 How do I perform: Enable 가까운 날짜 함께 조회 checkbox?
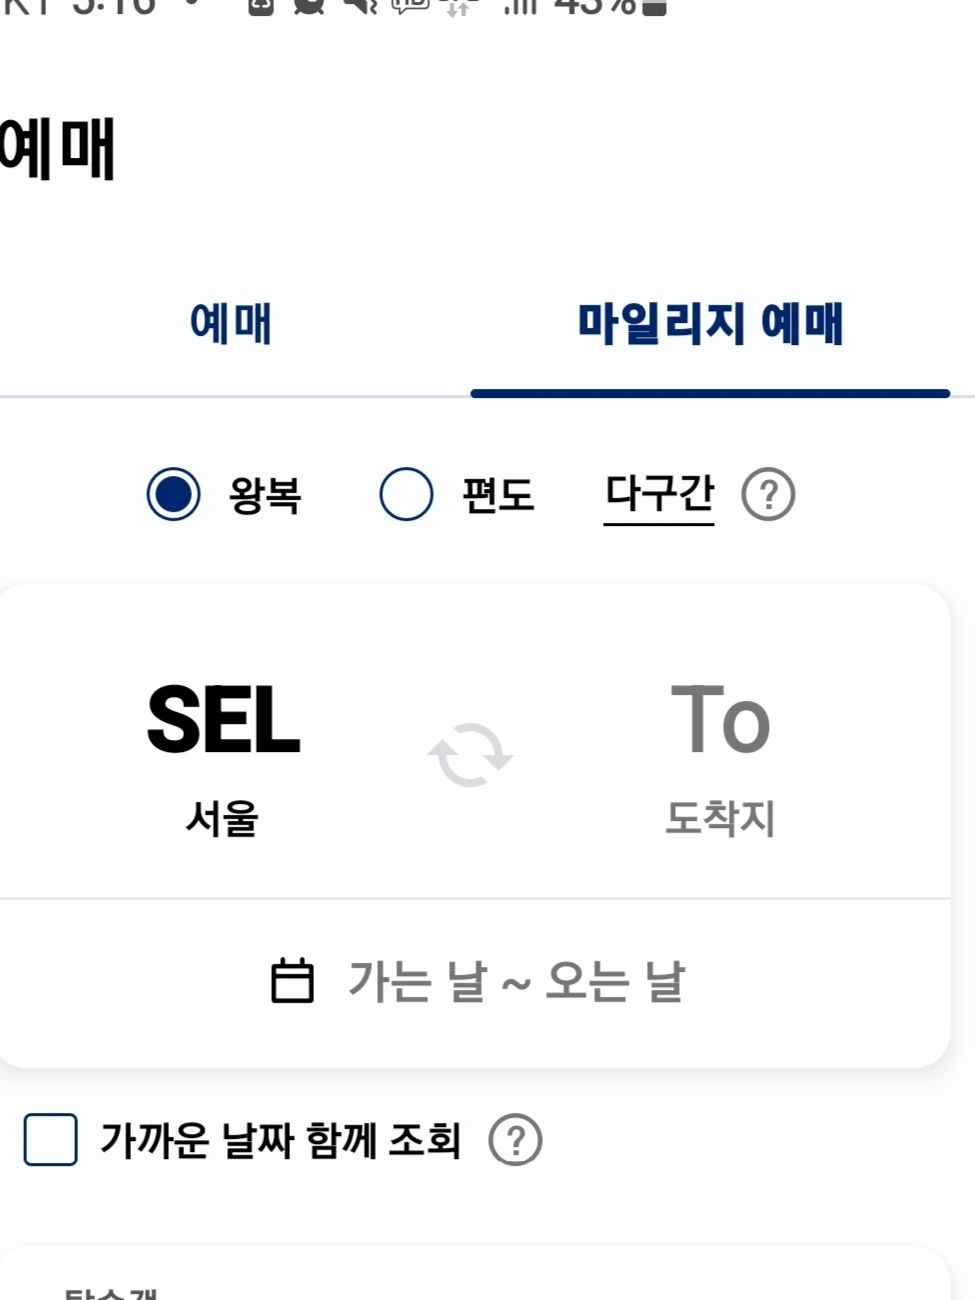[51, 1140]
